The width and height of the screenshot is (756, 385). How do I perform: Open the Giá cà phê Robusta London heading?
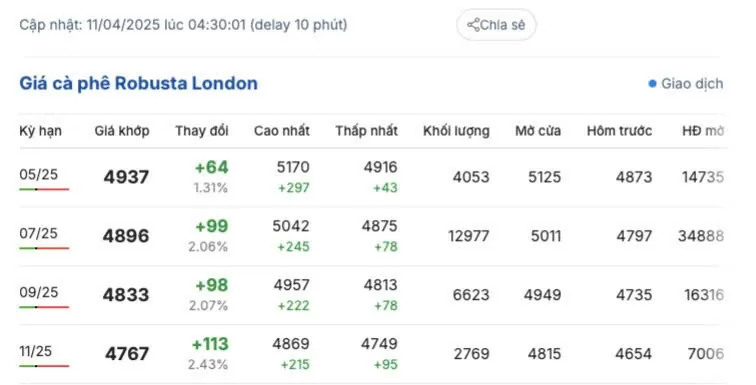click(138, 83)
